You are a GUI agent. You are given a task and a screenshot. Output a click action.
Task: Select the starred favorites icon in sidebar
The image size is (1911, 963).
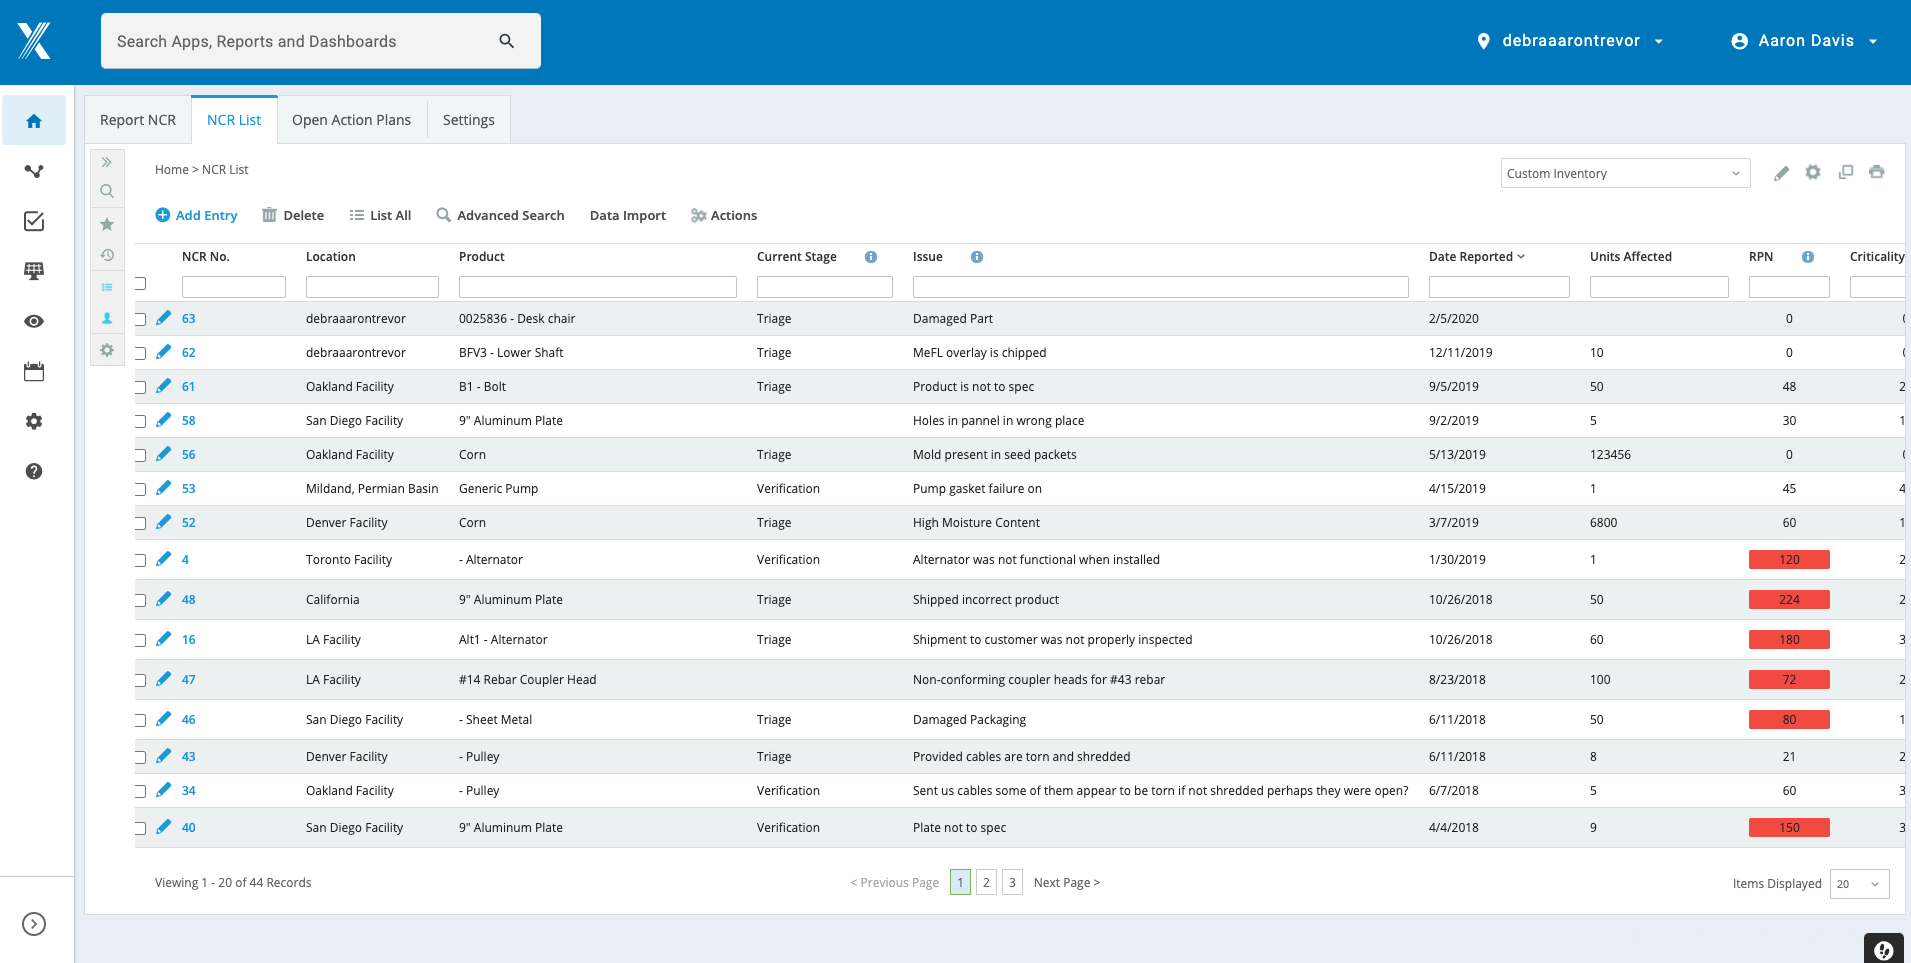[107, 223]
